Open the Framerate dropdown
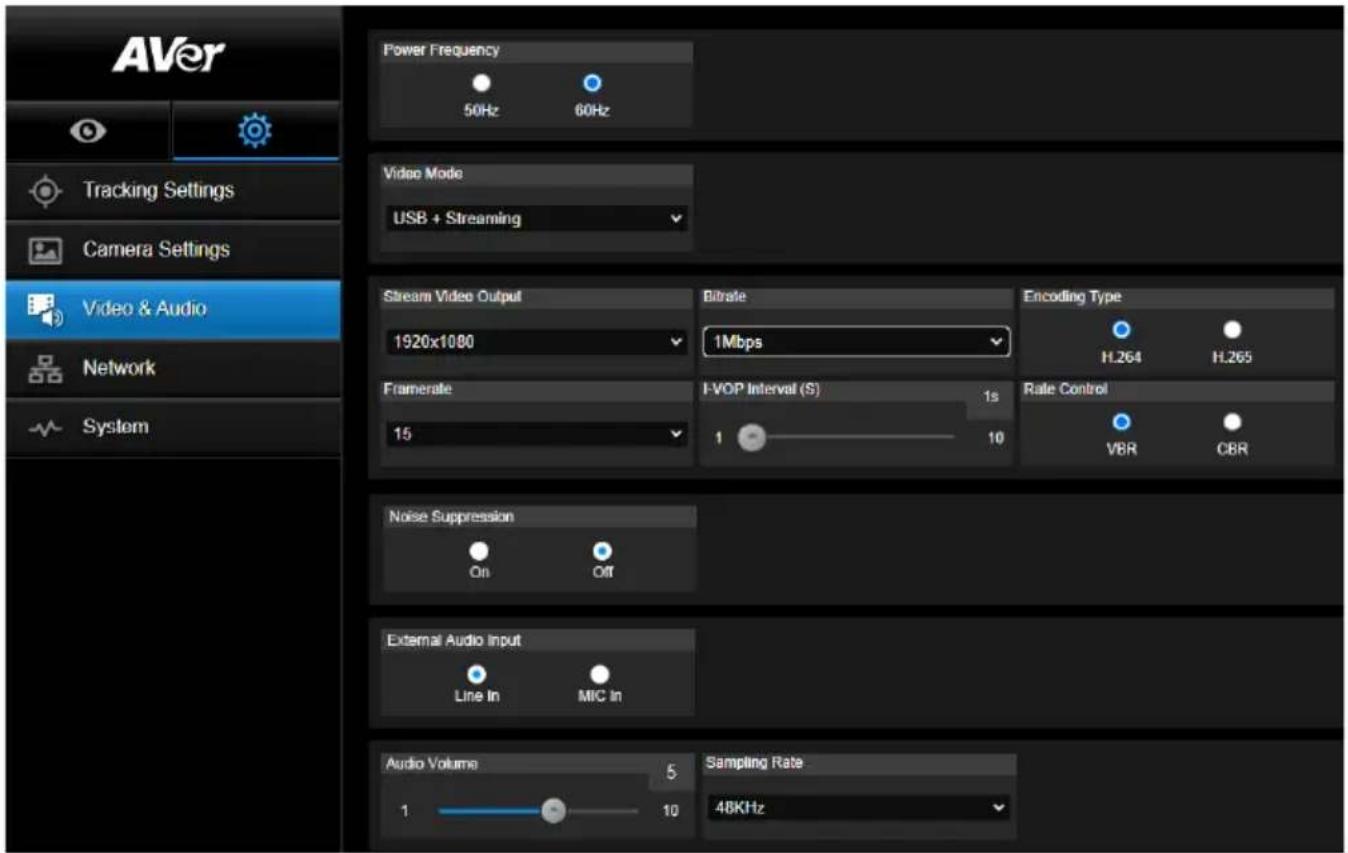 tap(536, 434)
